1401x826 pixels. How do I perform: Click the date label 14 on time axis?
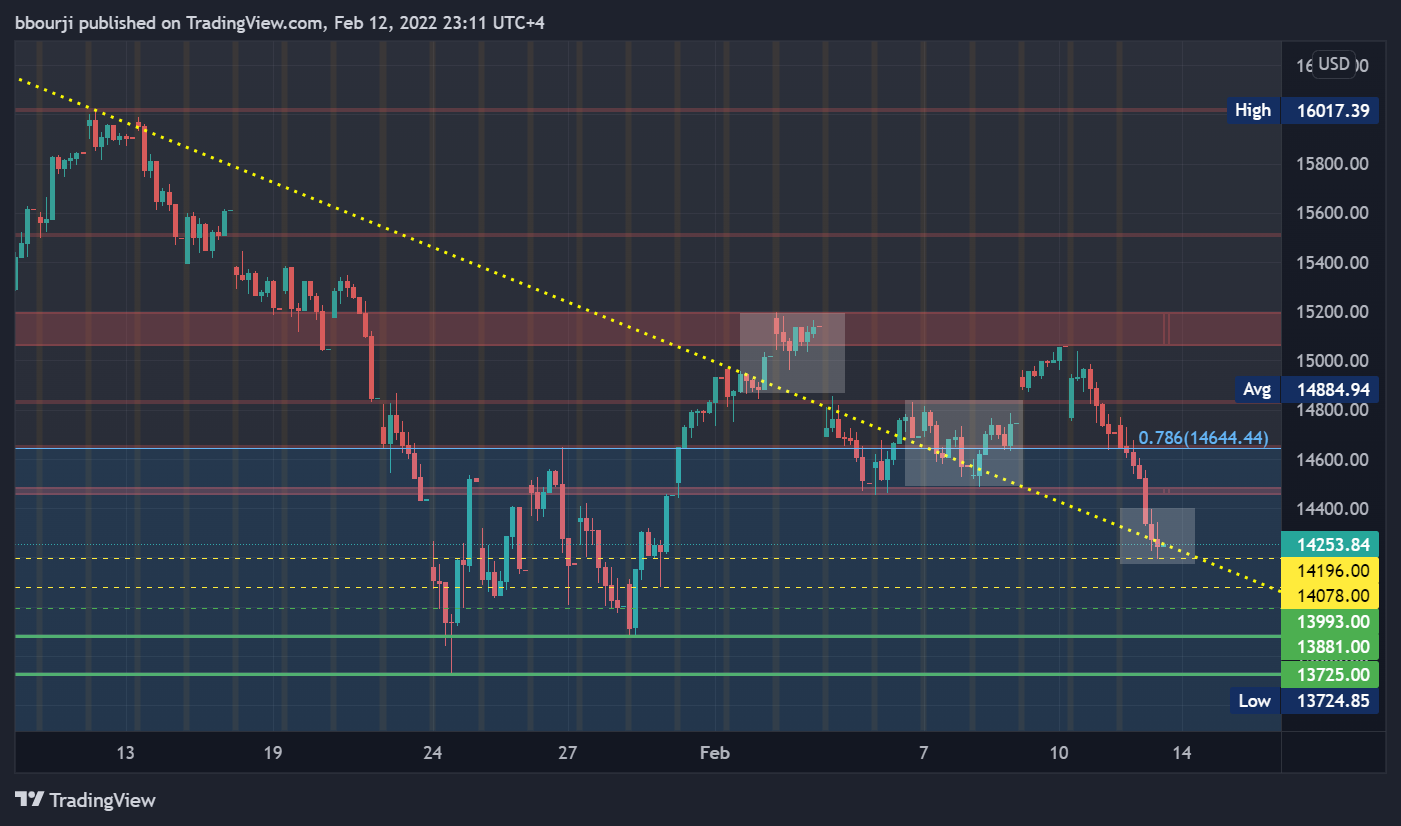click(1182, 752)
